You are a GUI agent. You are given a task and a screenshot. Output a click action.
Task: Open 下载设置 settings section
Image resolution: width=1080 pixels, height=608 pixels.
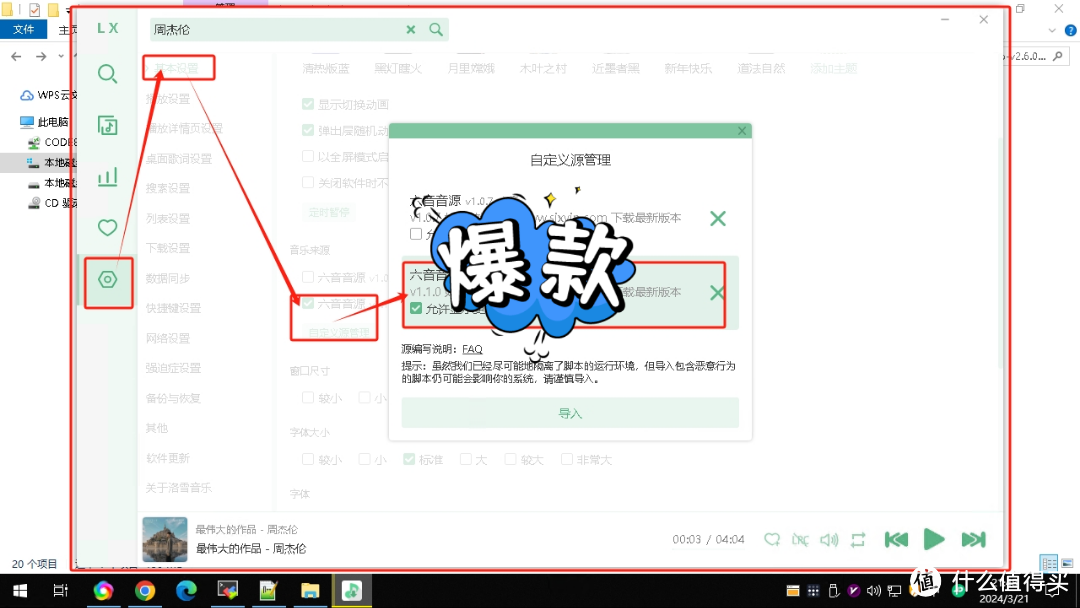(168, 248)
